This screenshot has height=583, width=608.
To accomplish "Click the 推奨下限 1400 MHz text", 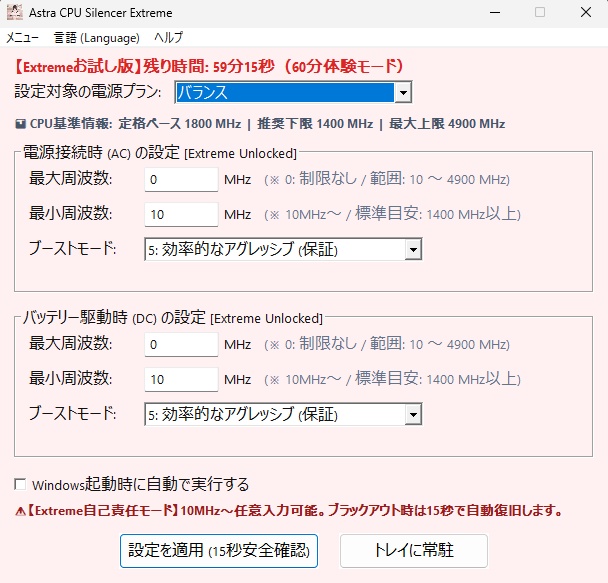I will [315, 124].
